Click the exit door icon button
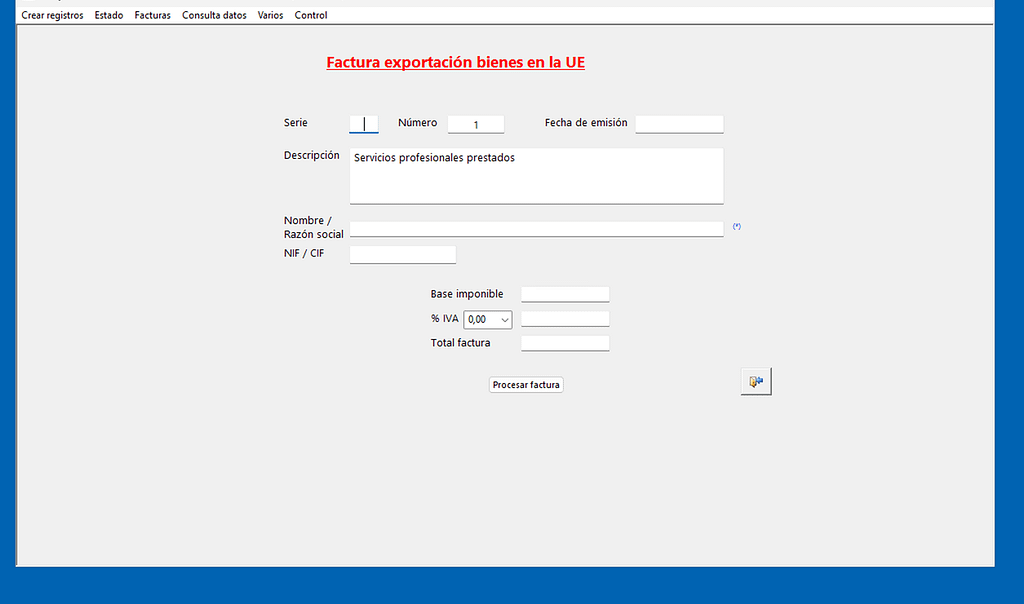Screen dimensions: 1024x604 tap(756, 382)
